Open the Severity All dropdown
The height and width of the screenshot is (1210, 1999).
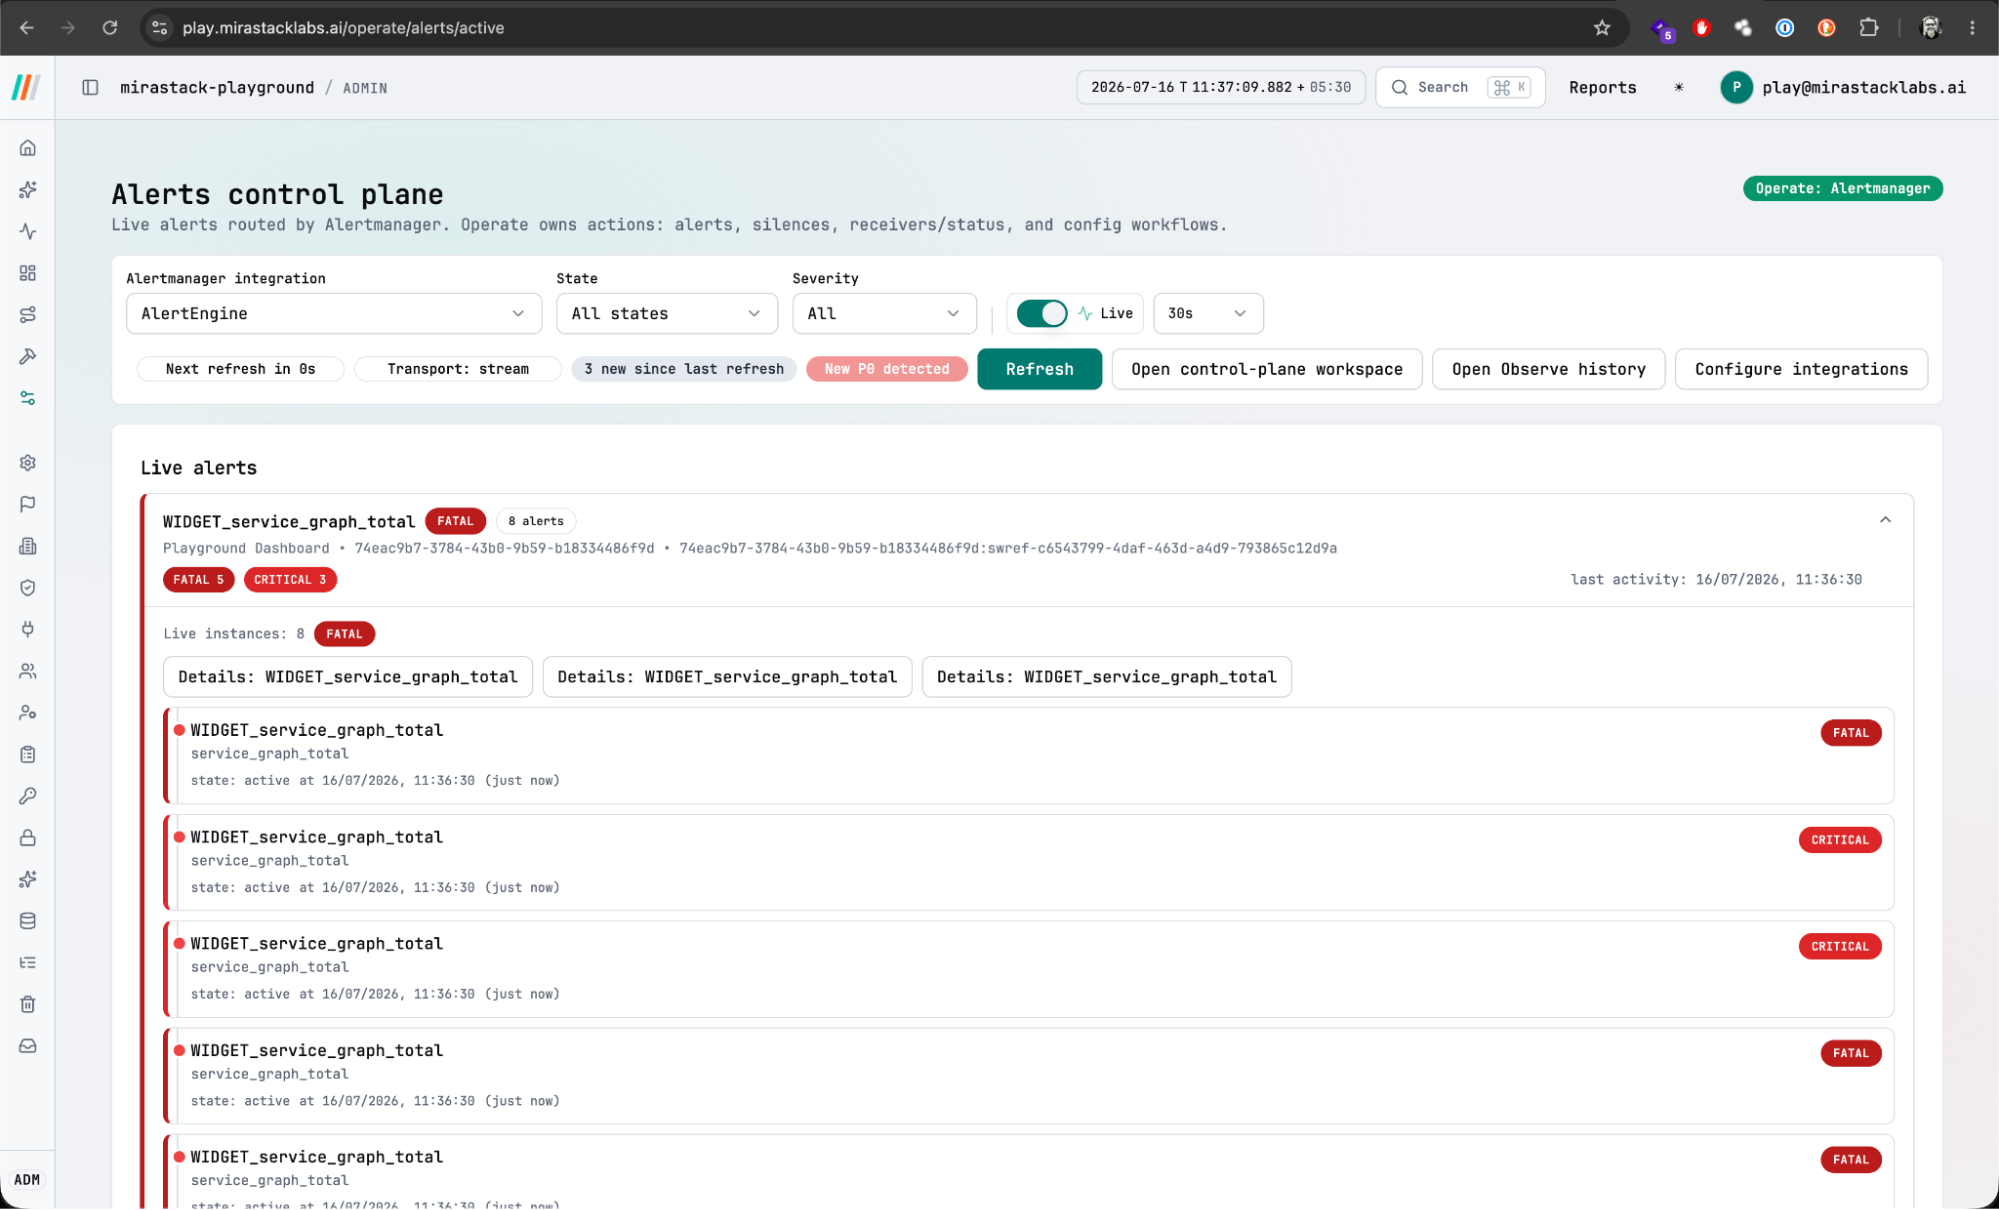click(884, 313)
